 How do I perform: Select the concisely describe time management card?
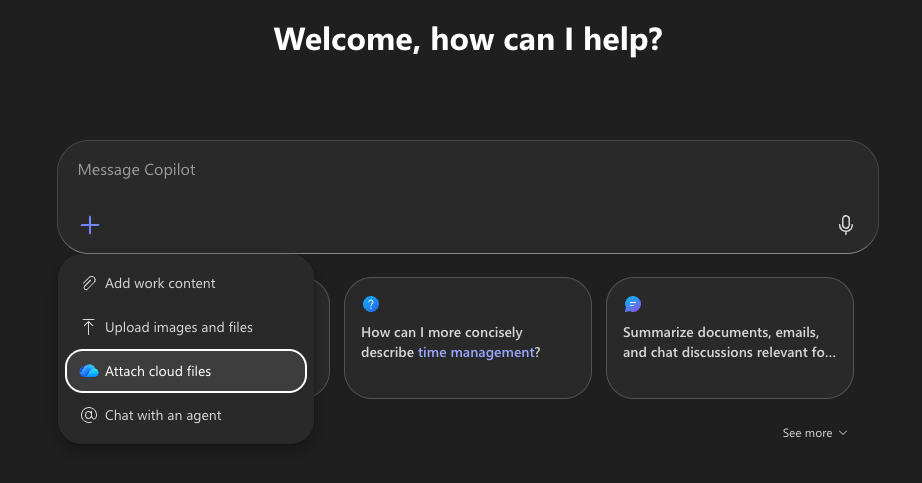pos(467,338)
